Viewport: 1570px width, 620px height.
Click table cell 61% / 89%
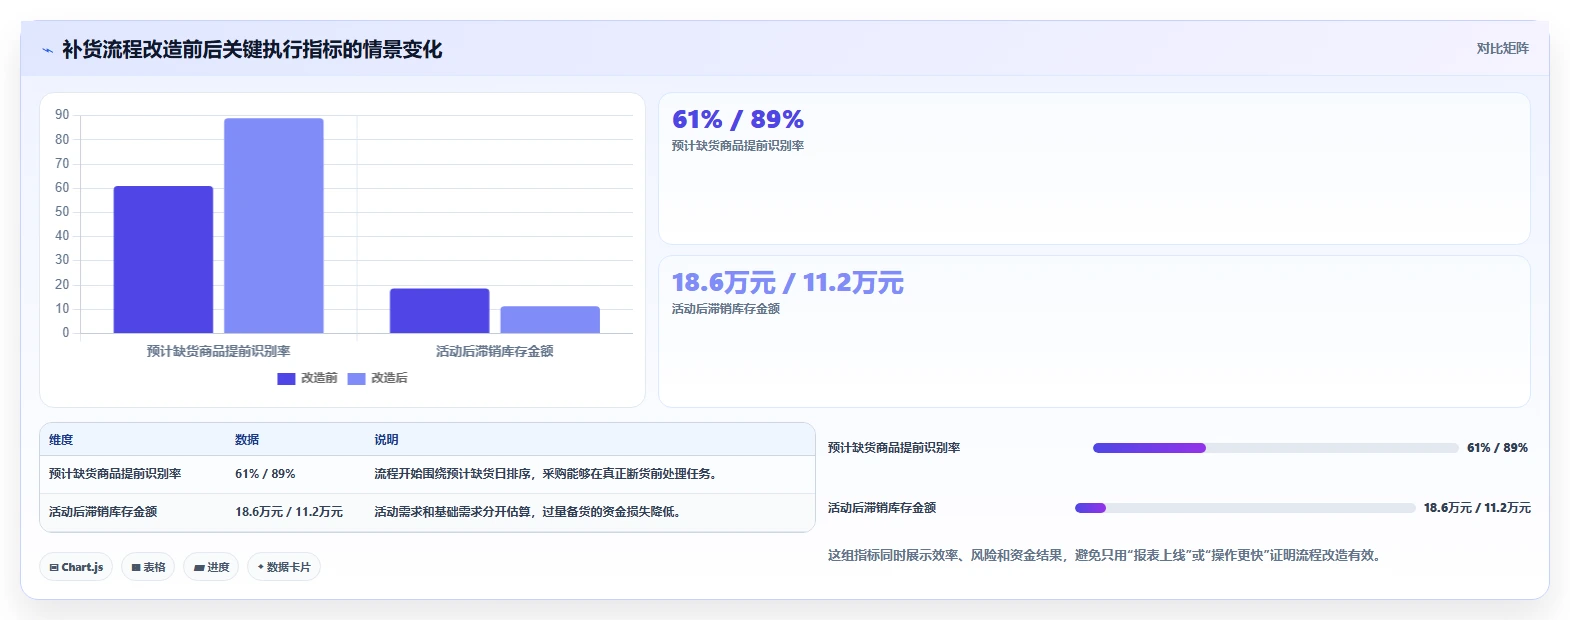(x=265, y=474)
